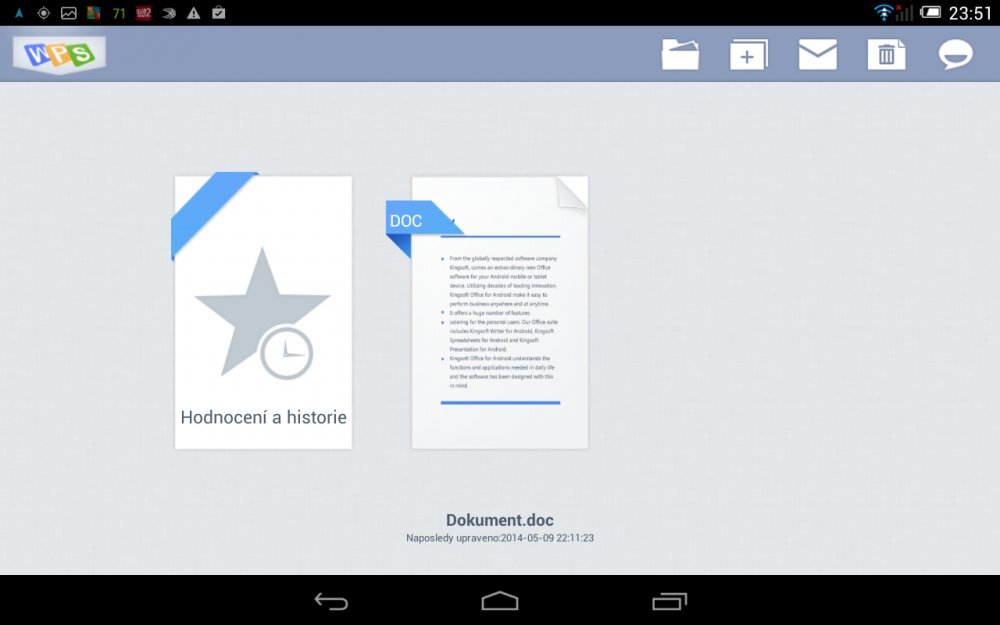Open feedback with speech bubble icon

[955, 54]
